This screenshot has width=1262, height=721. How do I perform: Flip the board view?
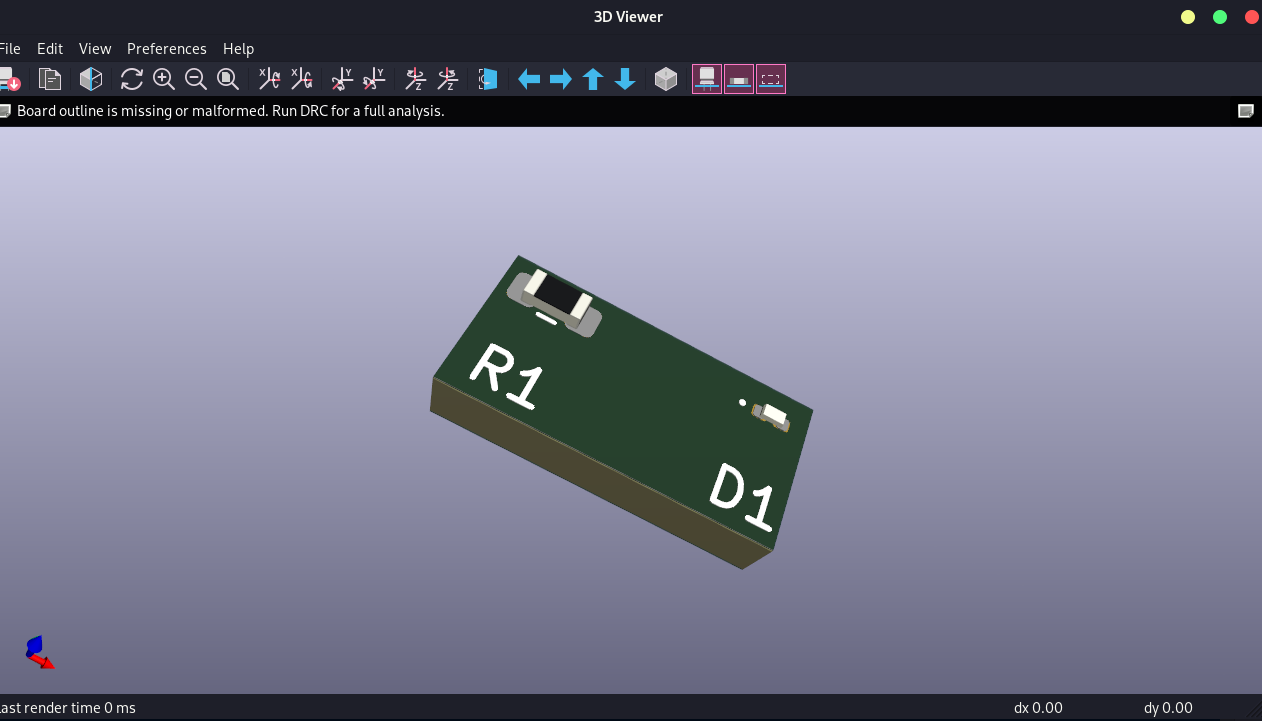[487, 79]
